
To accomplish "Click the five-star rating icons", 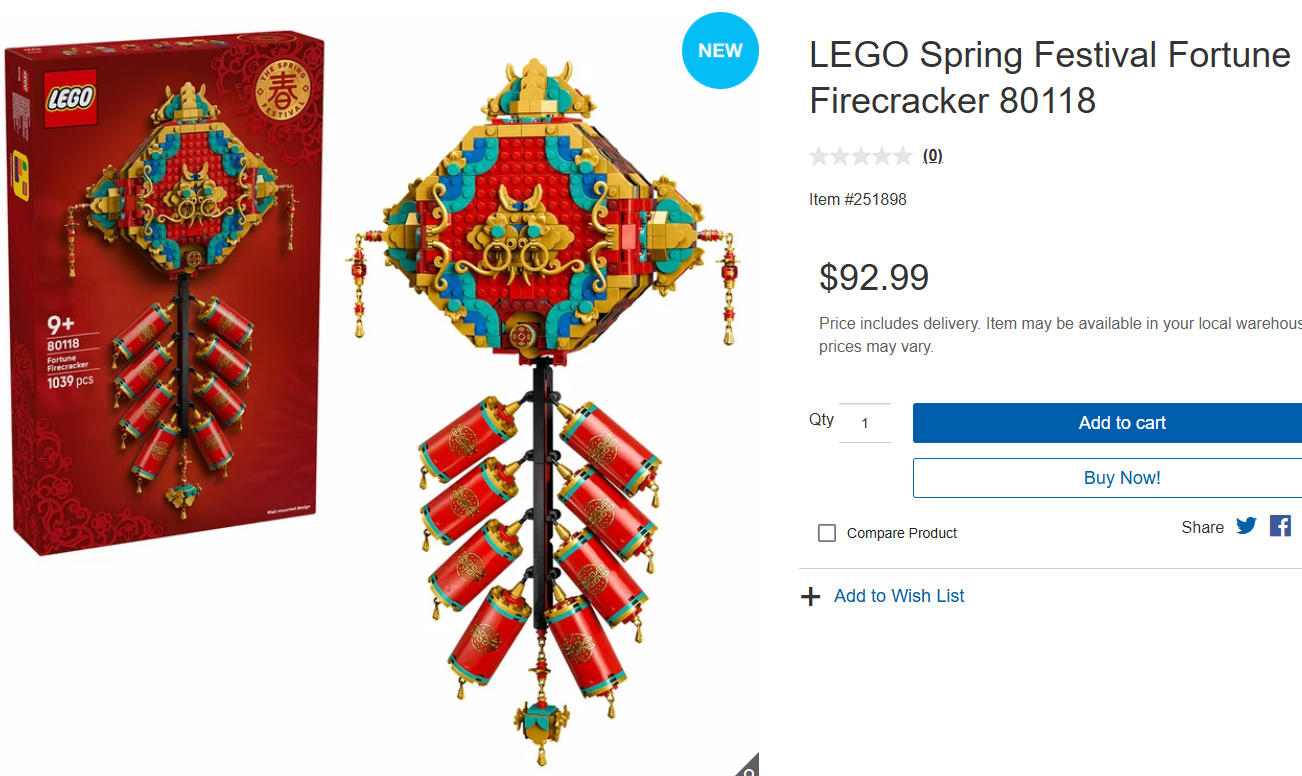I will tap(860, 156).
